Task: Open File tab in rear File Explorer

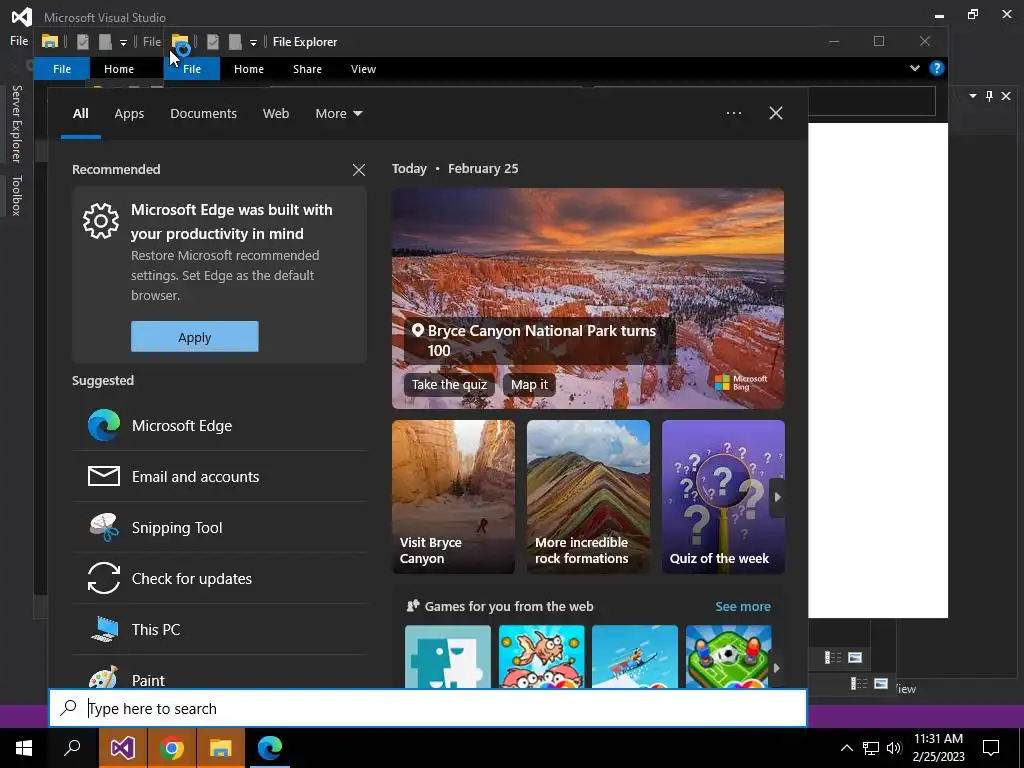Action: pos(62,69)
